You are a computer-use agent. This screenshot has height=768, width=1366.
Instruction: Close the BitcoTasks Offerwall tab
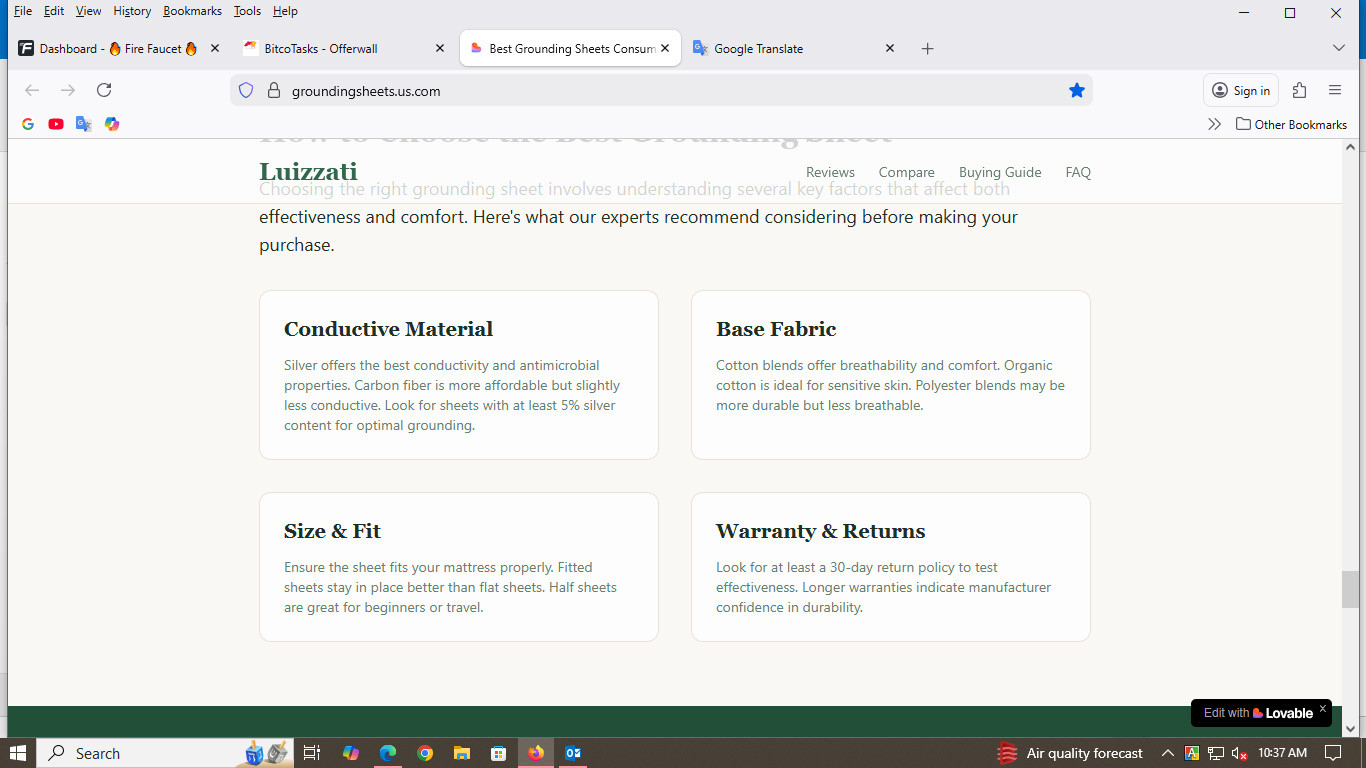click(x=440, y=48)
